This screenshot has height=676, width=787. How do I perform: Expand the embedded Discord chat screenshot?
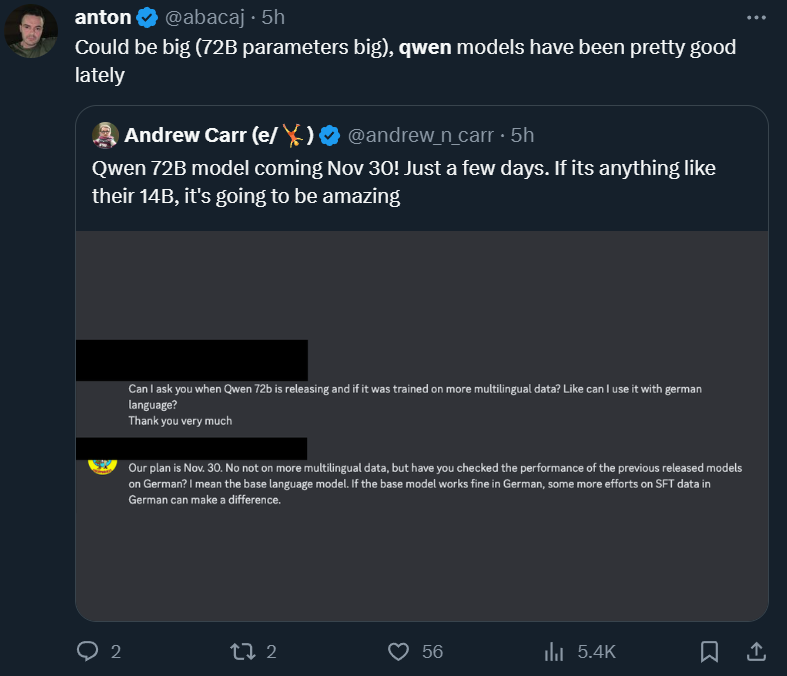pos(421,425)
